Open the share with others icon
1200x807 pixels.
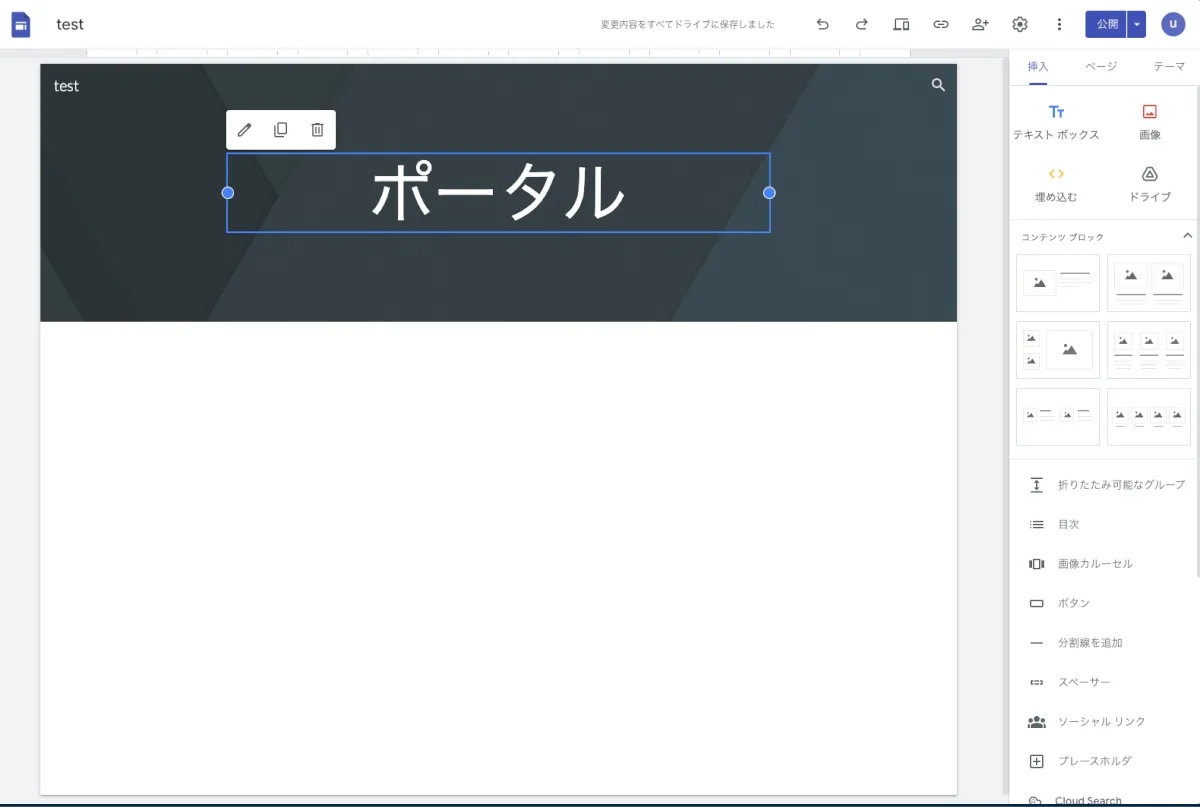point(980,24)
